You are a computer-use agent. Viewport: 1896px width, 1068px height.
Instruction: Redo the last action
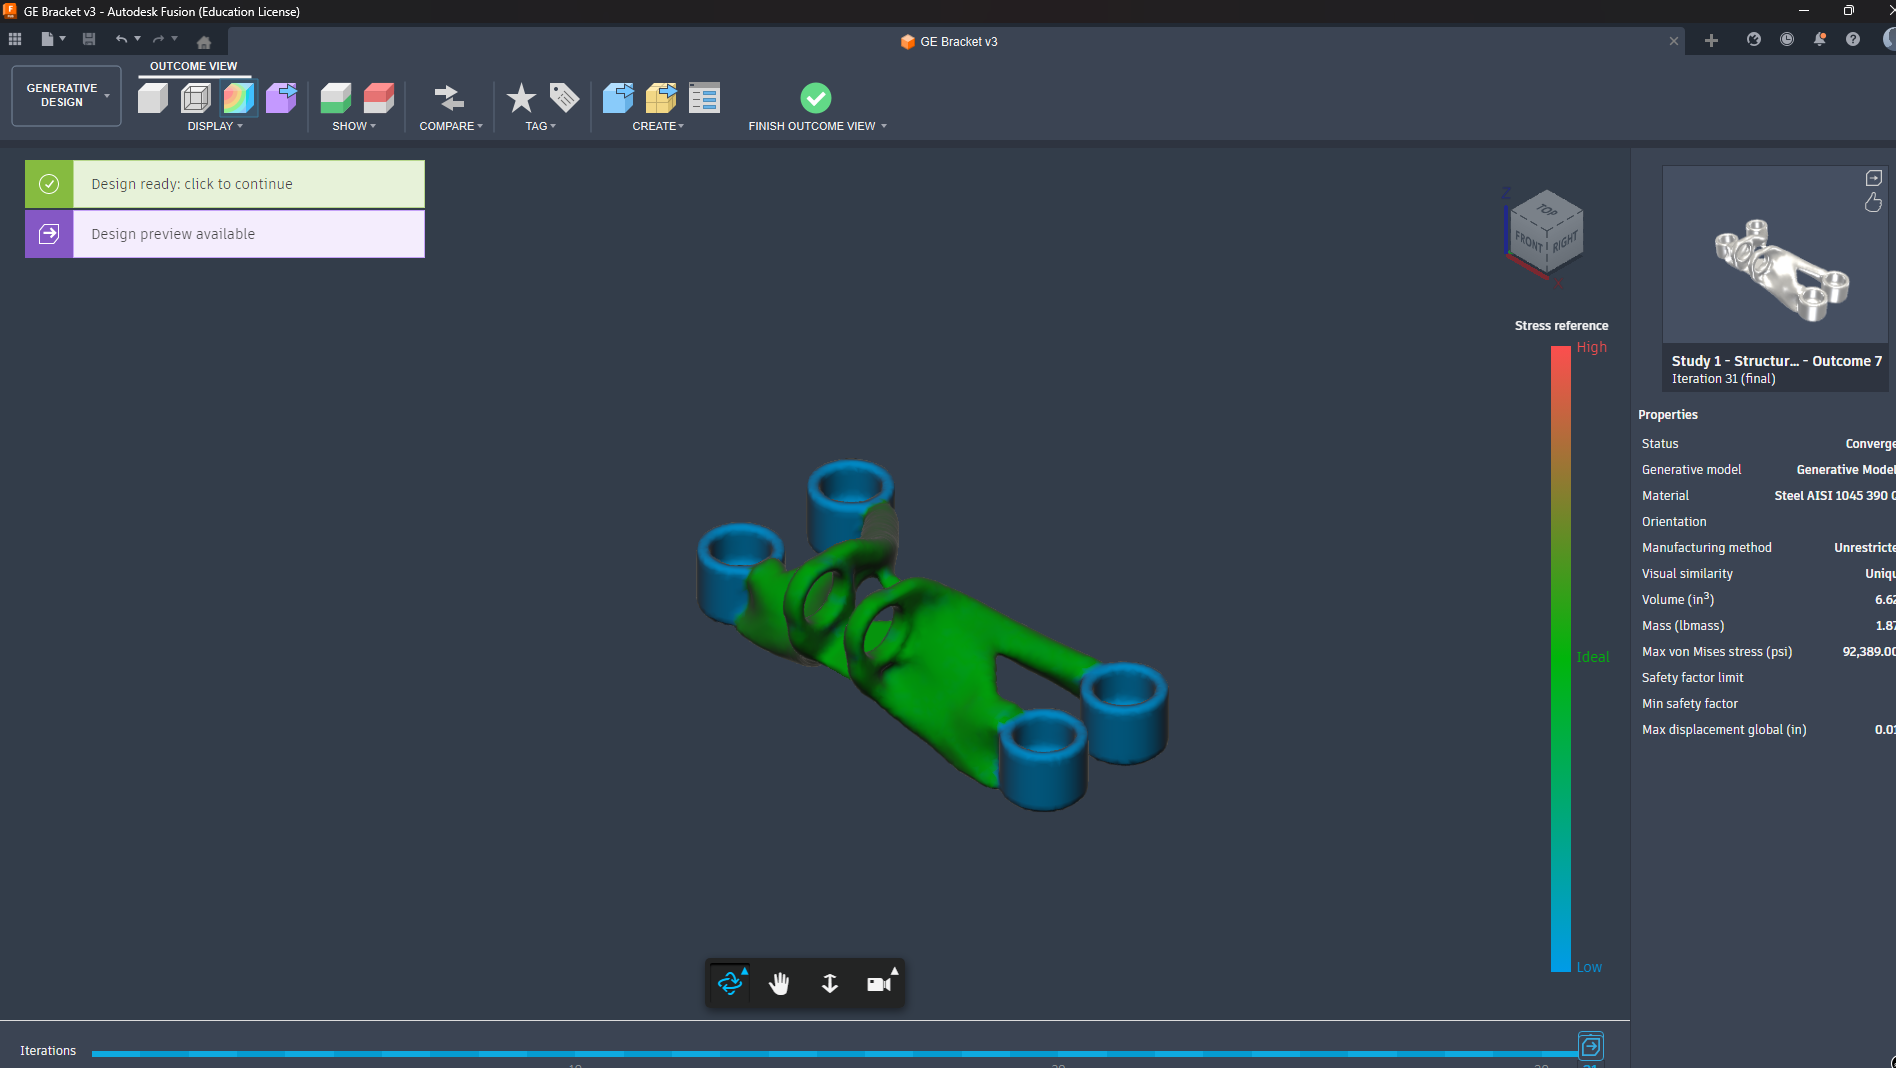158,40
